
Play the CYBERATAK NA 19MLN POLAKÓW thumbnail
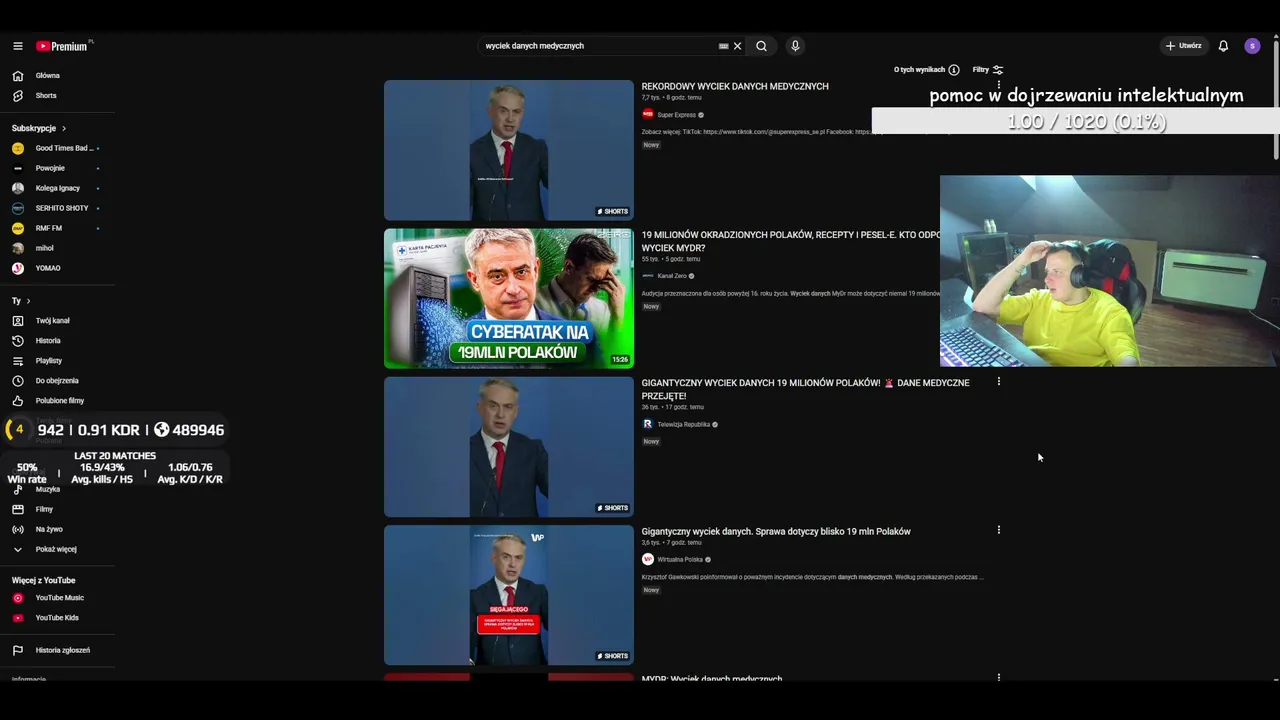click(509, 299)
